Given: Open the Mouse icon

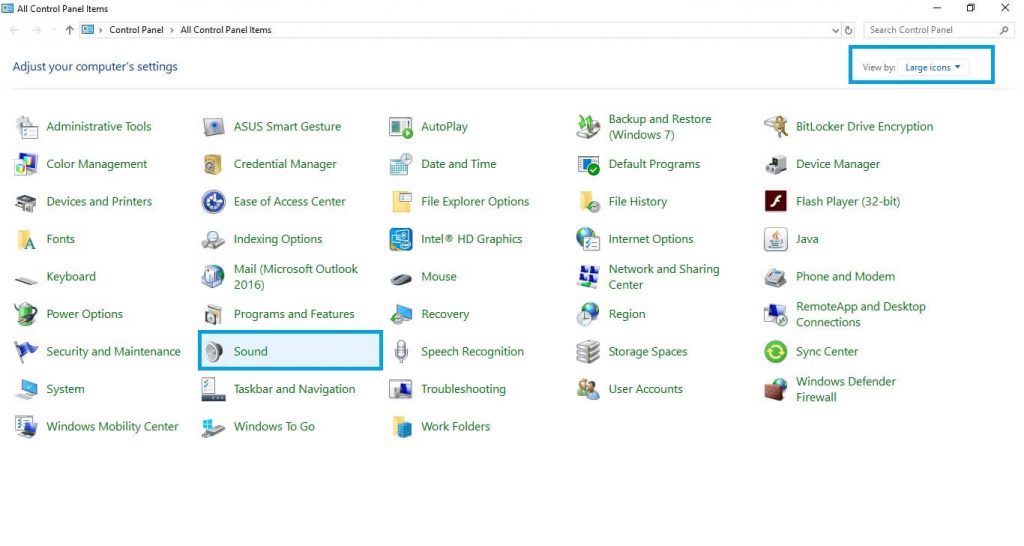Looking at the screenshot, I should [x=401, y=279].
